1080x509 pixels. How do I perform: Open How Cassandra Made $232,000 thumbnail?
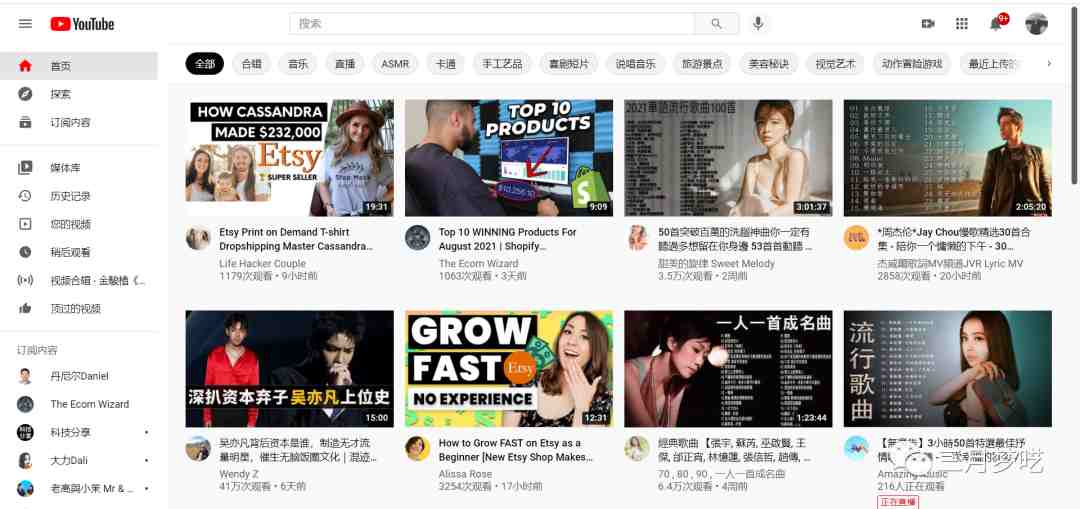290,158
